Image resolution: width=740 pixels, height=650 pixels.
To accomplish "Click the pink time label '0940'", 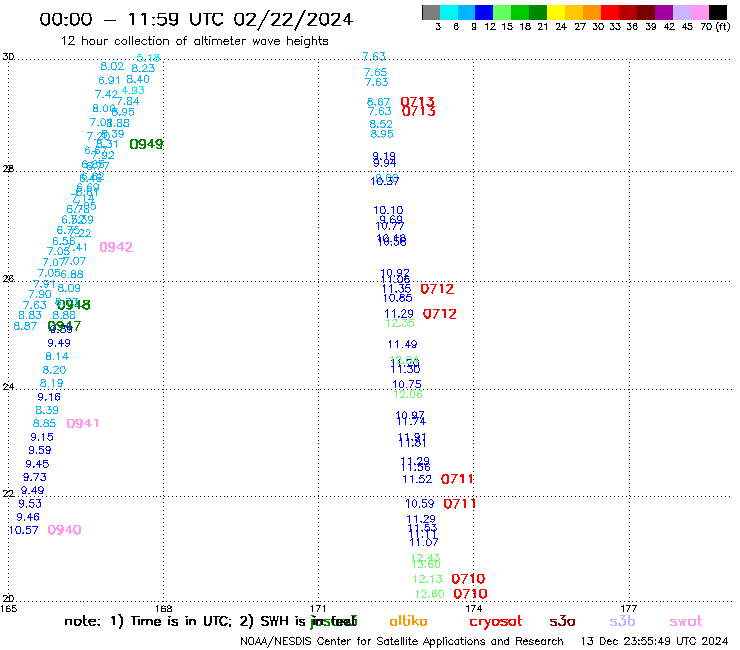I will 64,530.
